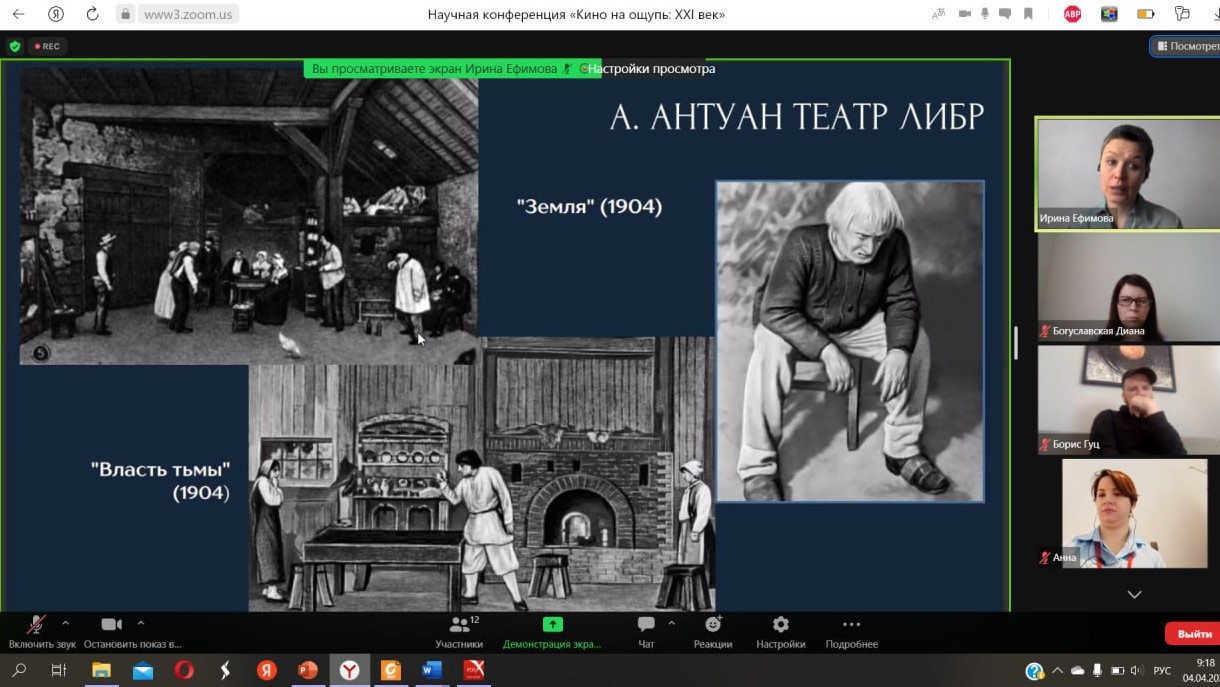Expand audio options arrow beside microphone

66,622
